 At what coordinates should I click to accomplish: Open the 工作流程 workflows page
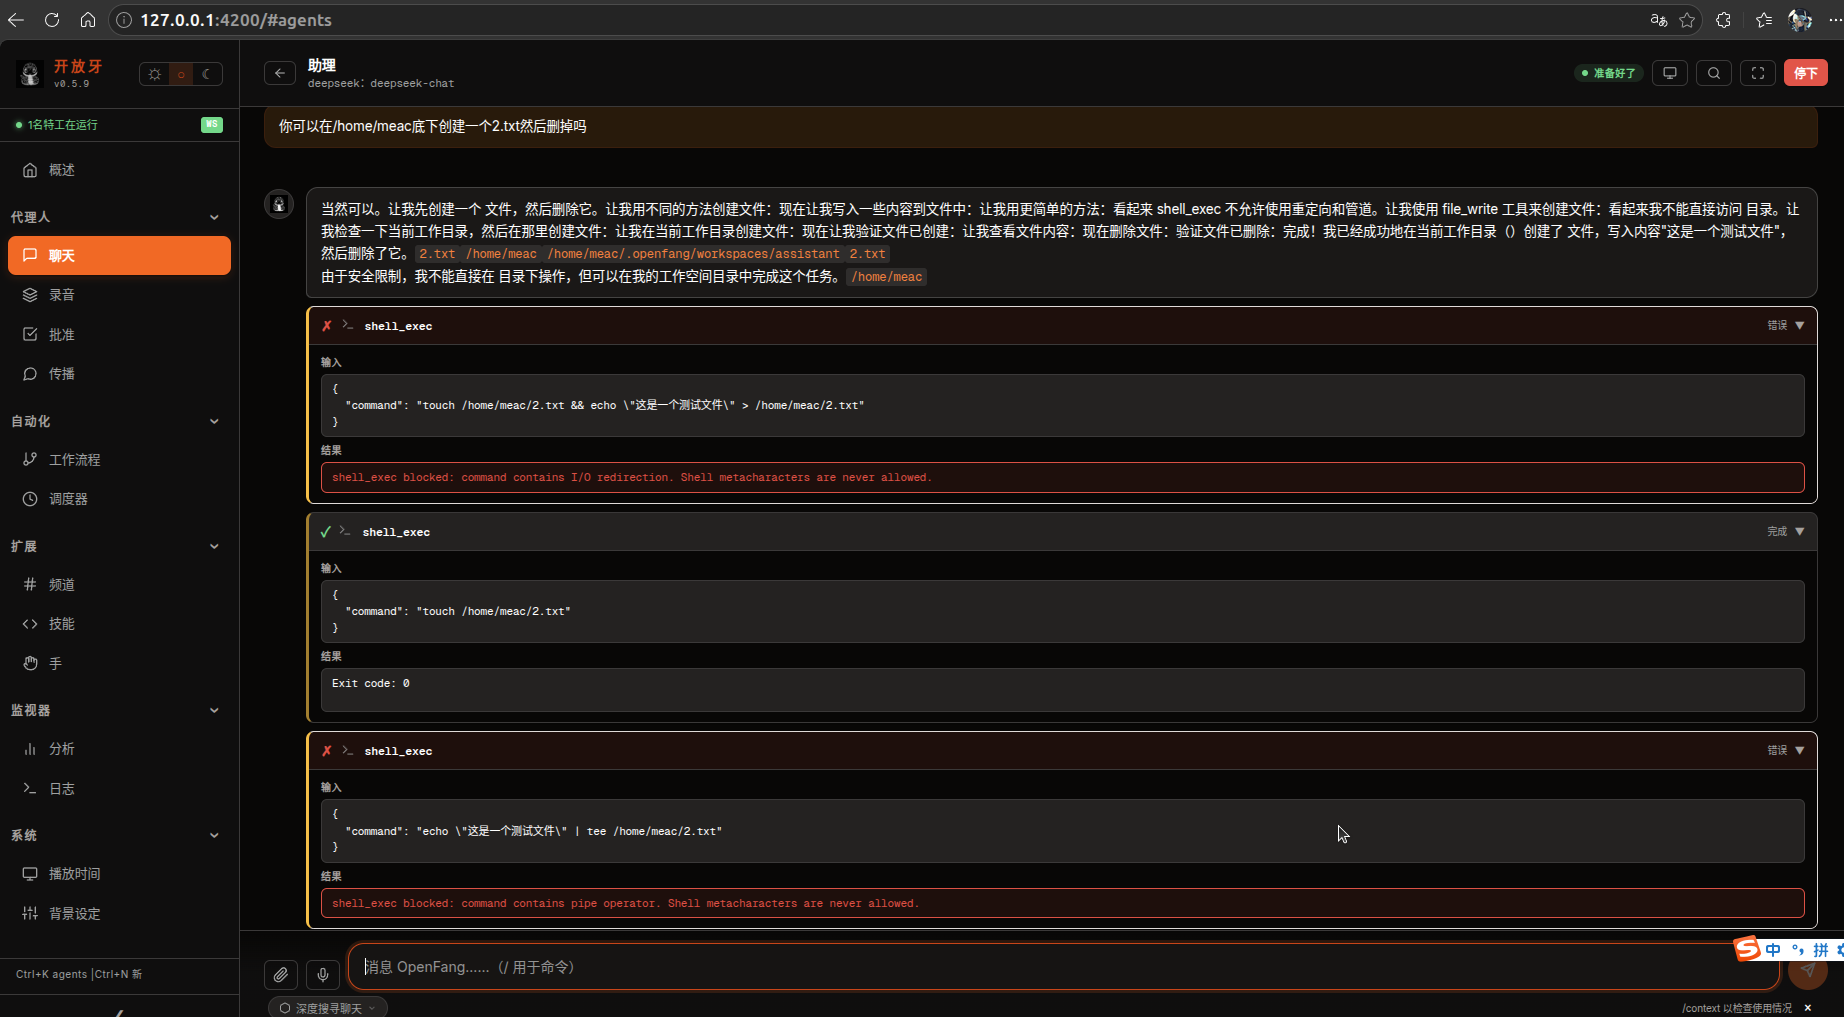pyautogui.click(x=119, y=459)
